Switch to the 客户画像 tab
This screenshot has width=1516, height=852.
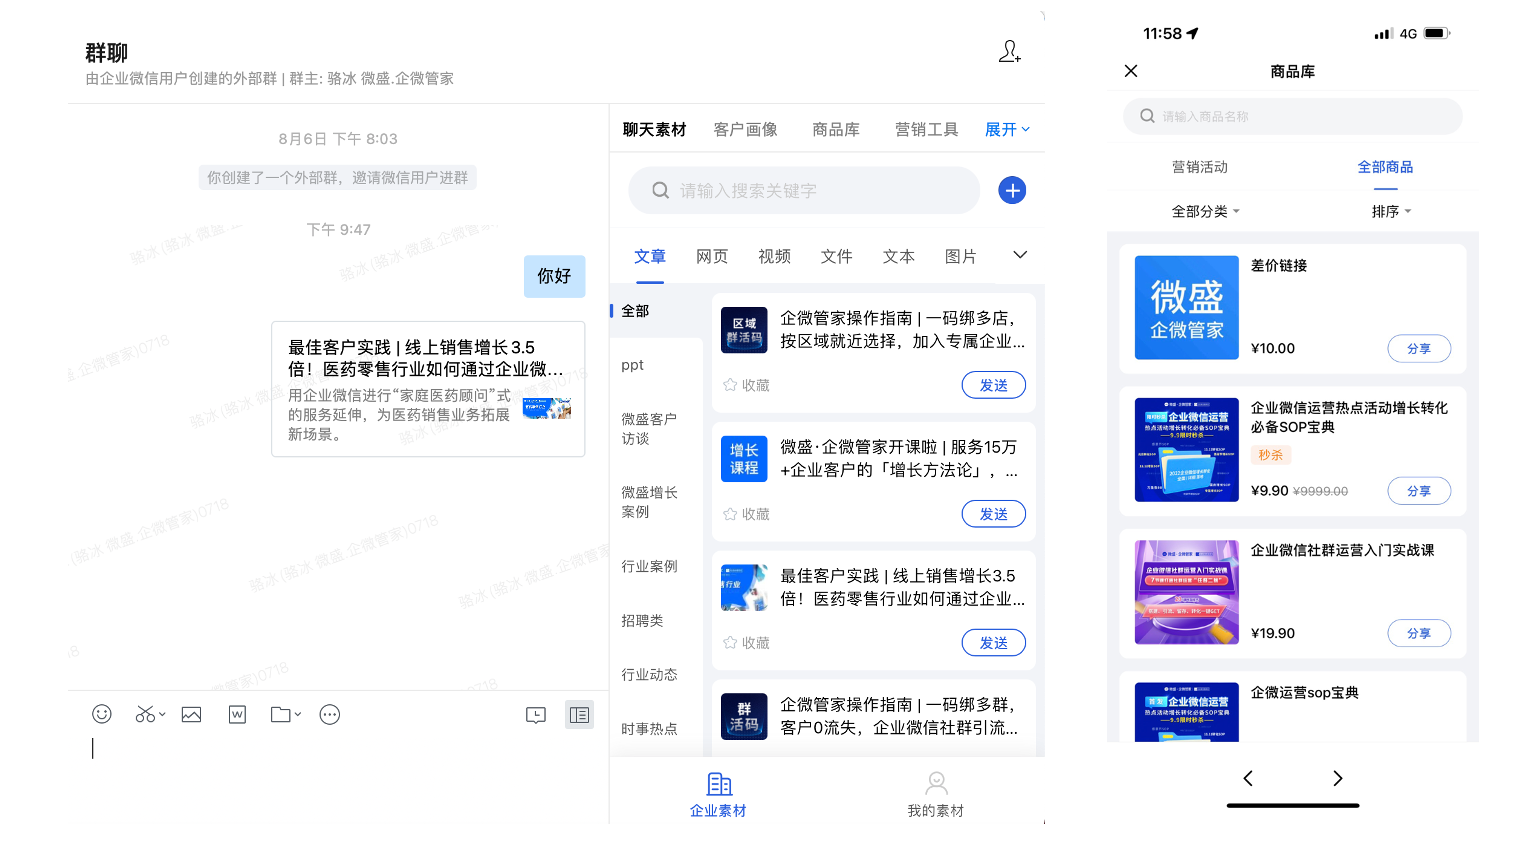[x=745, y=129]
